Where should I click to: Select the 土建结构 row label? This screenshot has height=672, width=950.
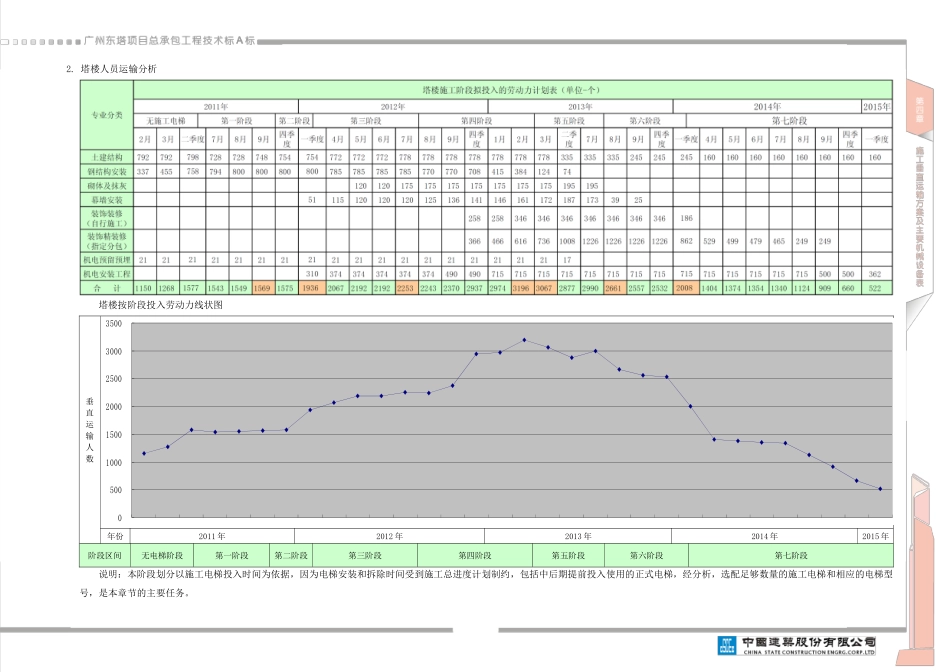(x=107, y=158)
